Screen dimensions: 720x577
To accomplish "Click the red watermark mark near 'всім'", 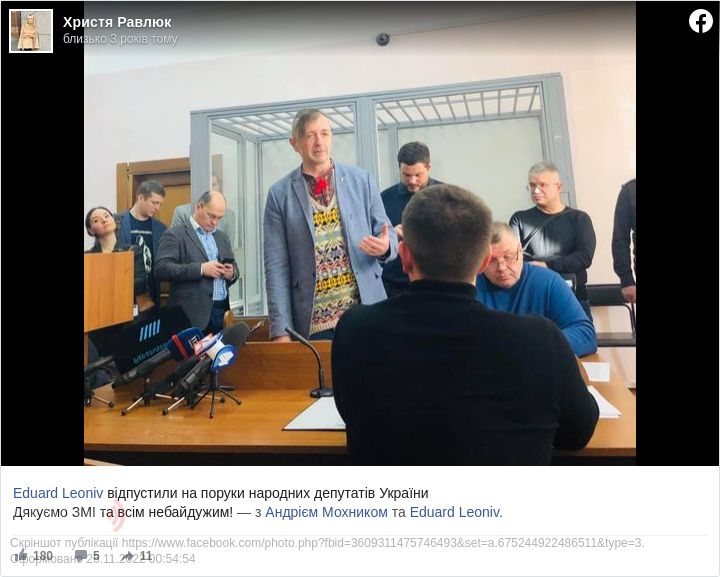I will (x=118, y=516).
